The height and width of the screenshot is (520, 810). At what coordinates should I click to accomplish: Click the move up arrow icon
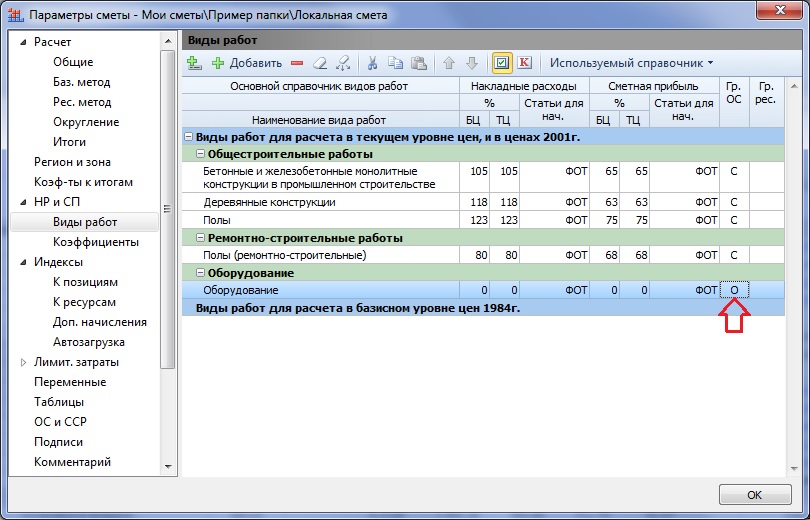[449, 63]
